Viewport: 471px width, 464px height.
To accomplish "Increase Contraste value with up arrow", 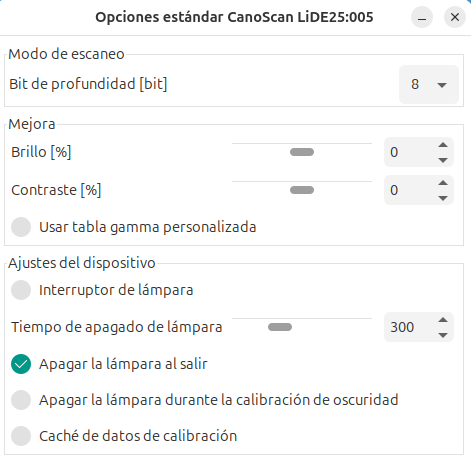I will click(443, 183).
